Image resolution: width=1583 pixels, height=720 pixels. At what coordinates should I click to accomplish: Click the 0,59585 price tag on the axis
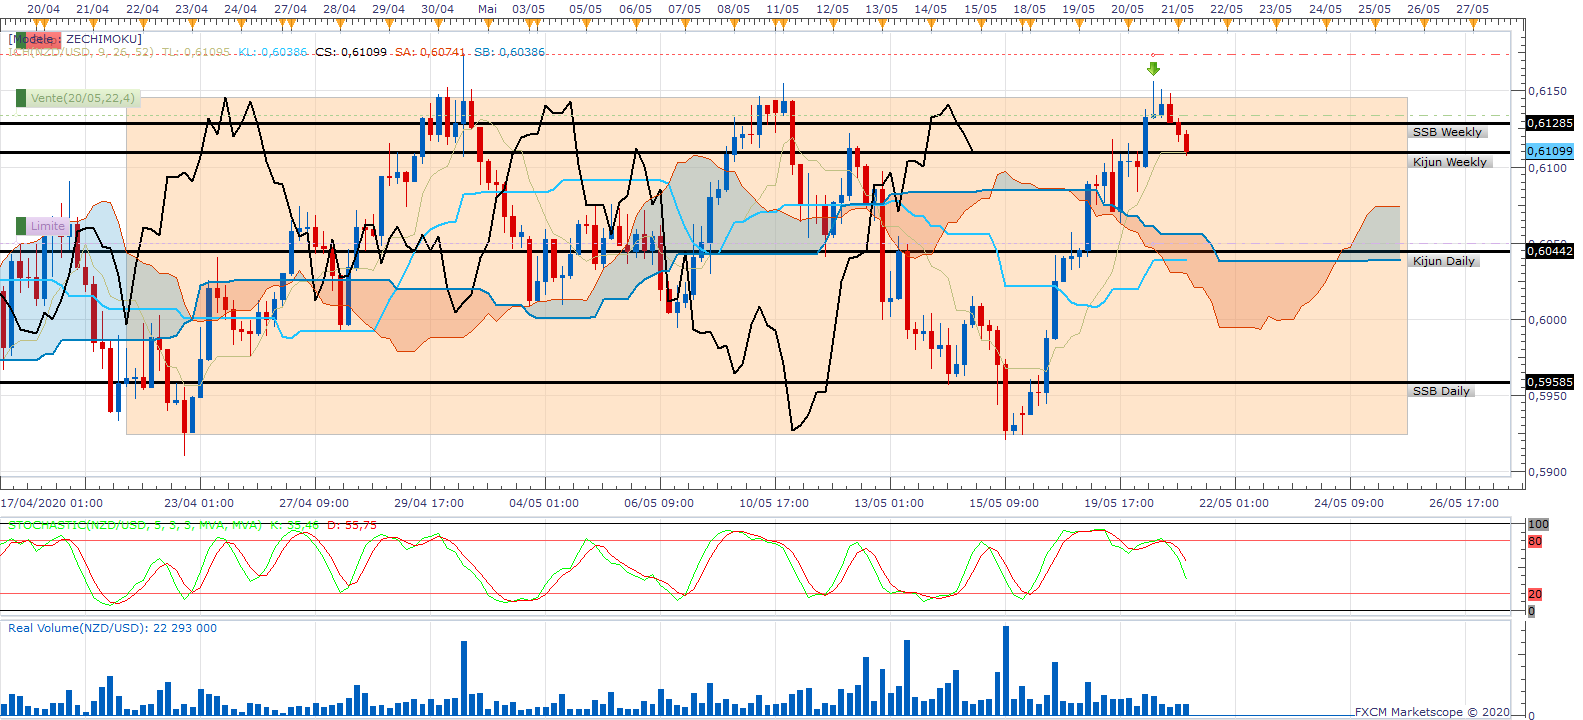pyautogui.click(x=1549, y=382)
